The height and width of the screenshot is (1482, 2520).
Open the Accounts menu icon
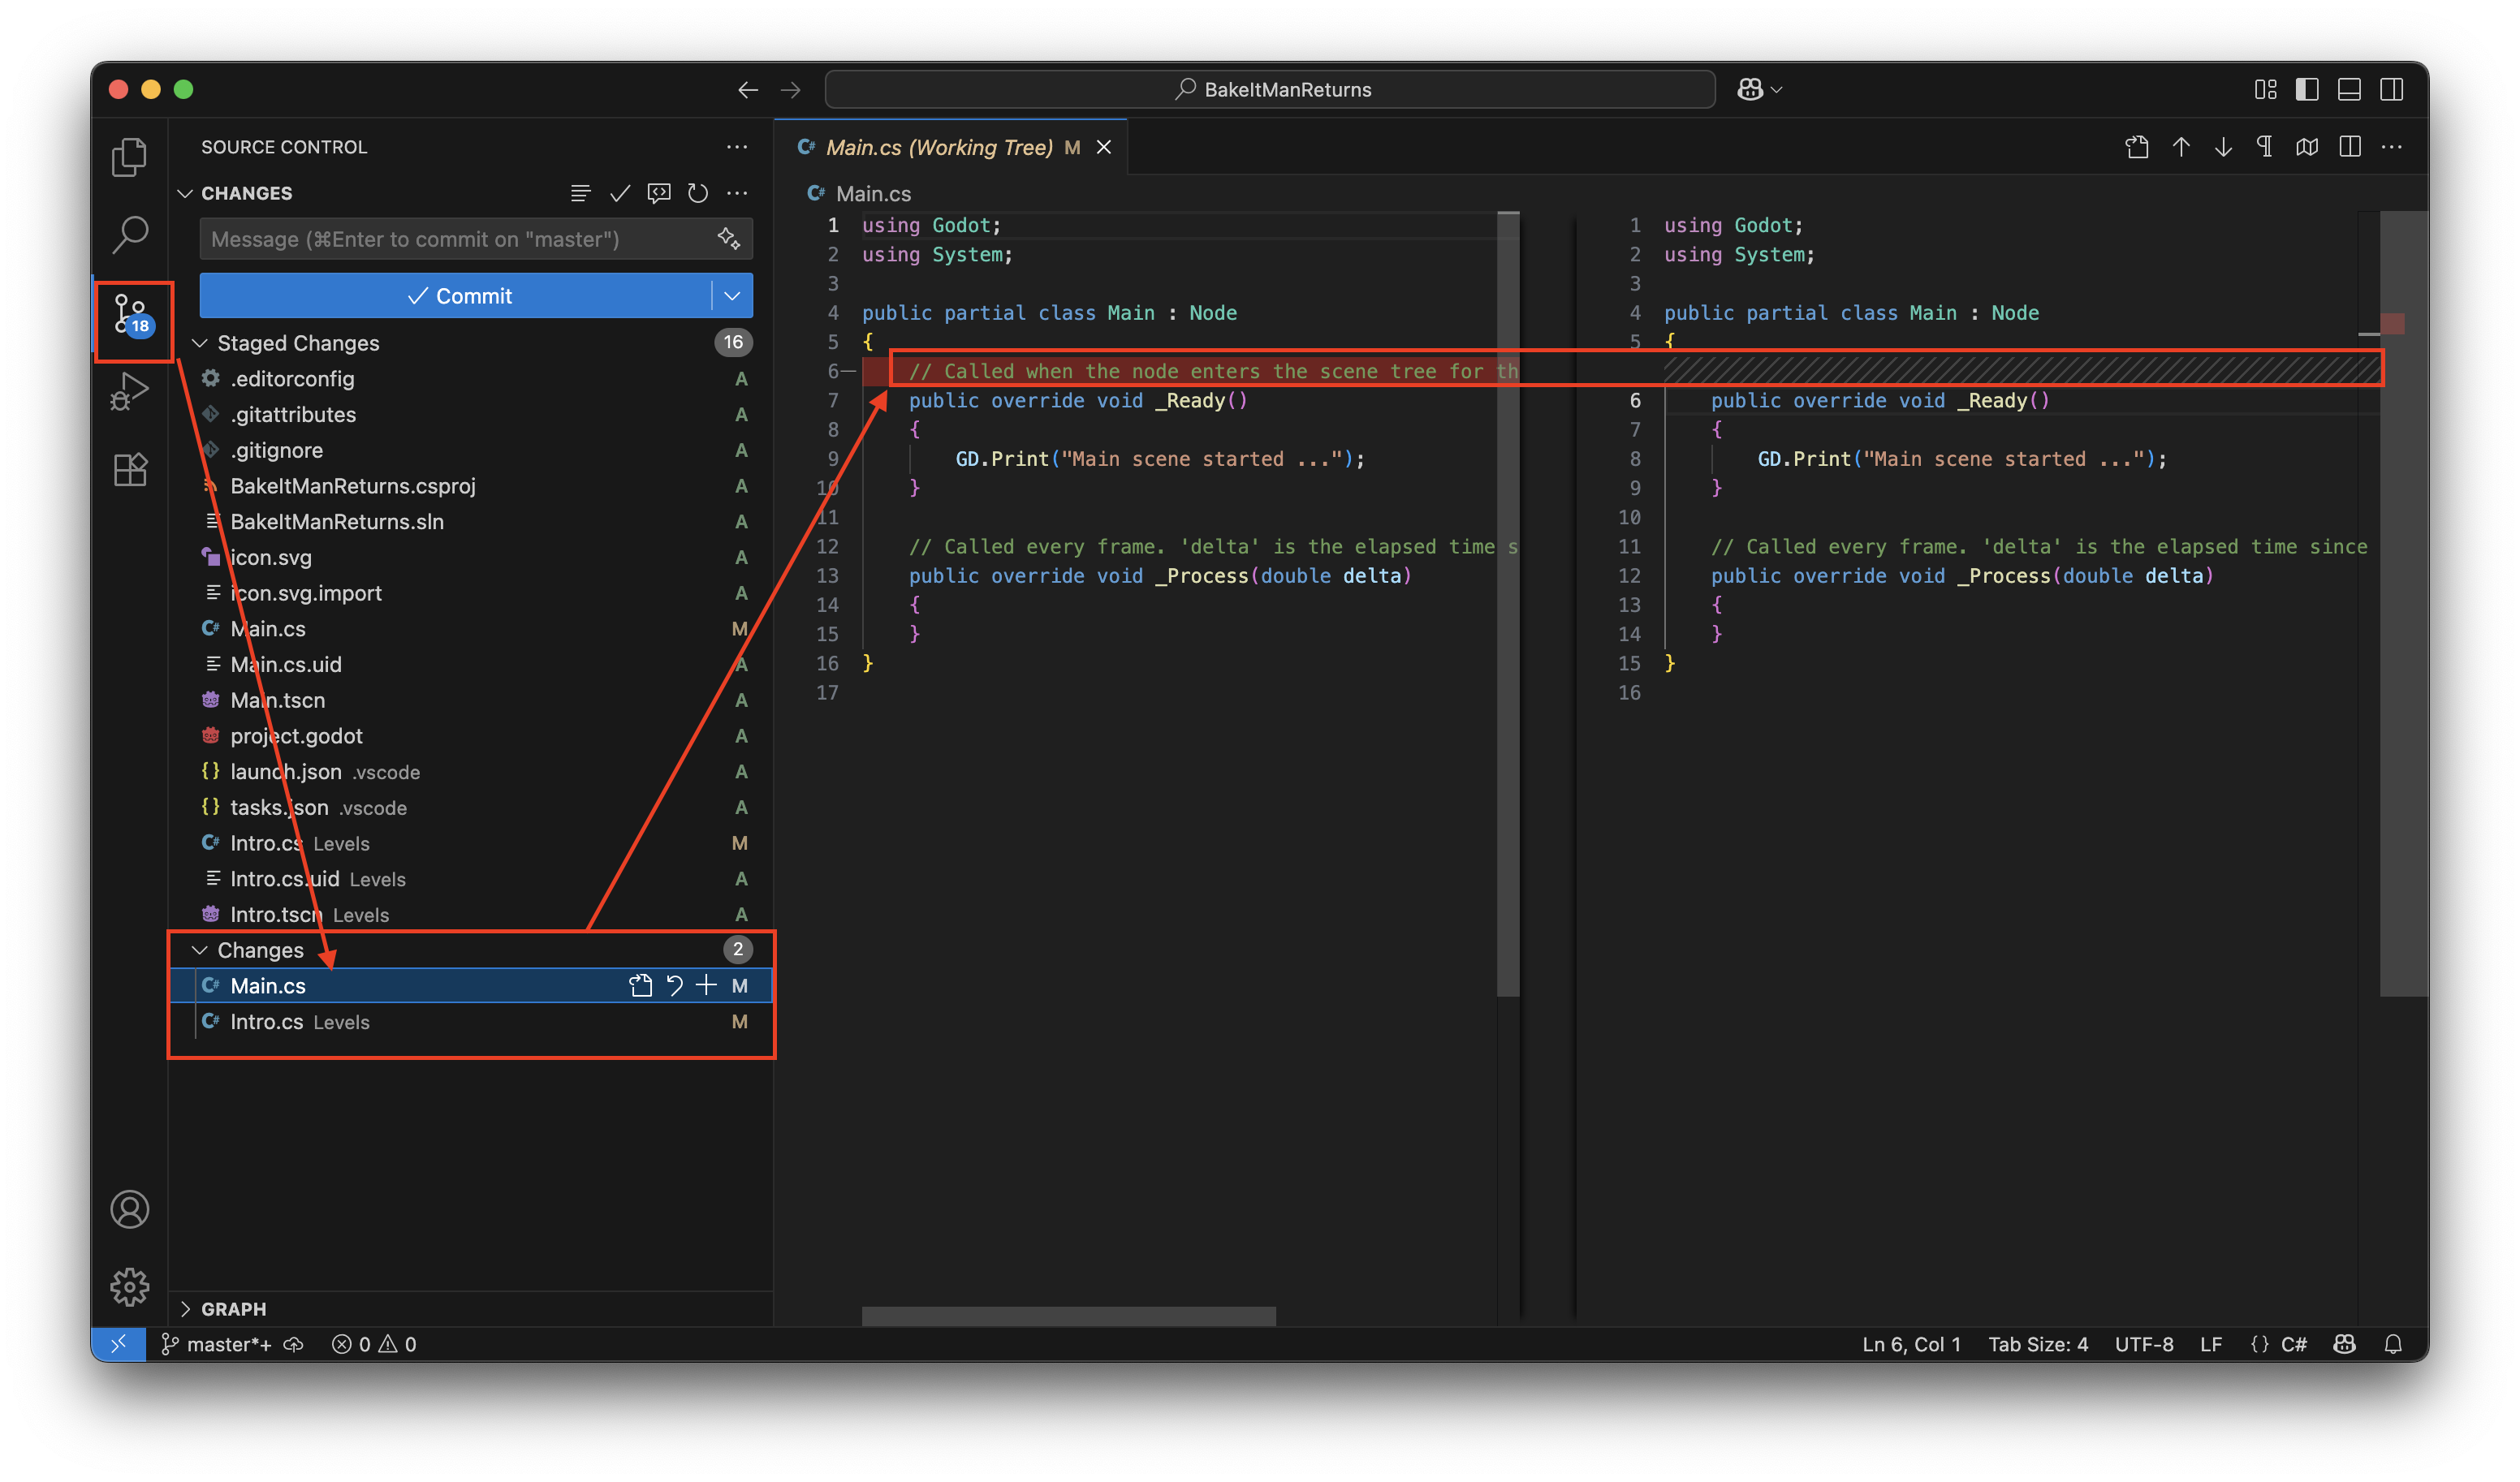pos(130,1209)
